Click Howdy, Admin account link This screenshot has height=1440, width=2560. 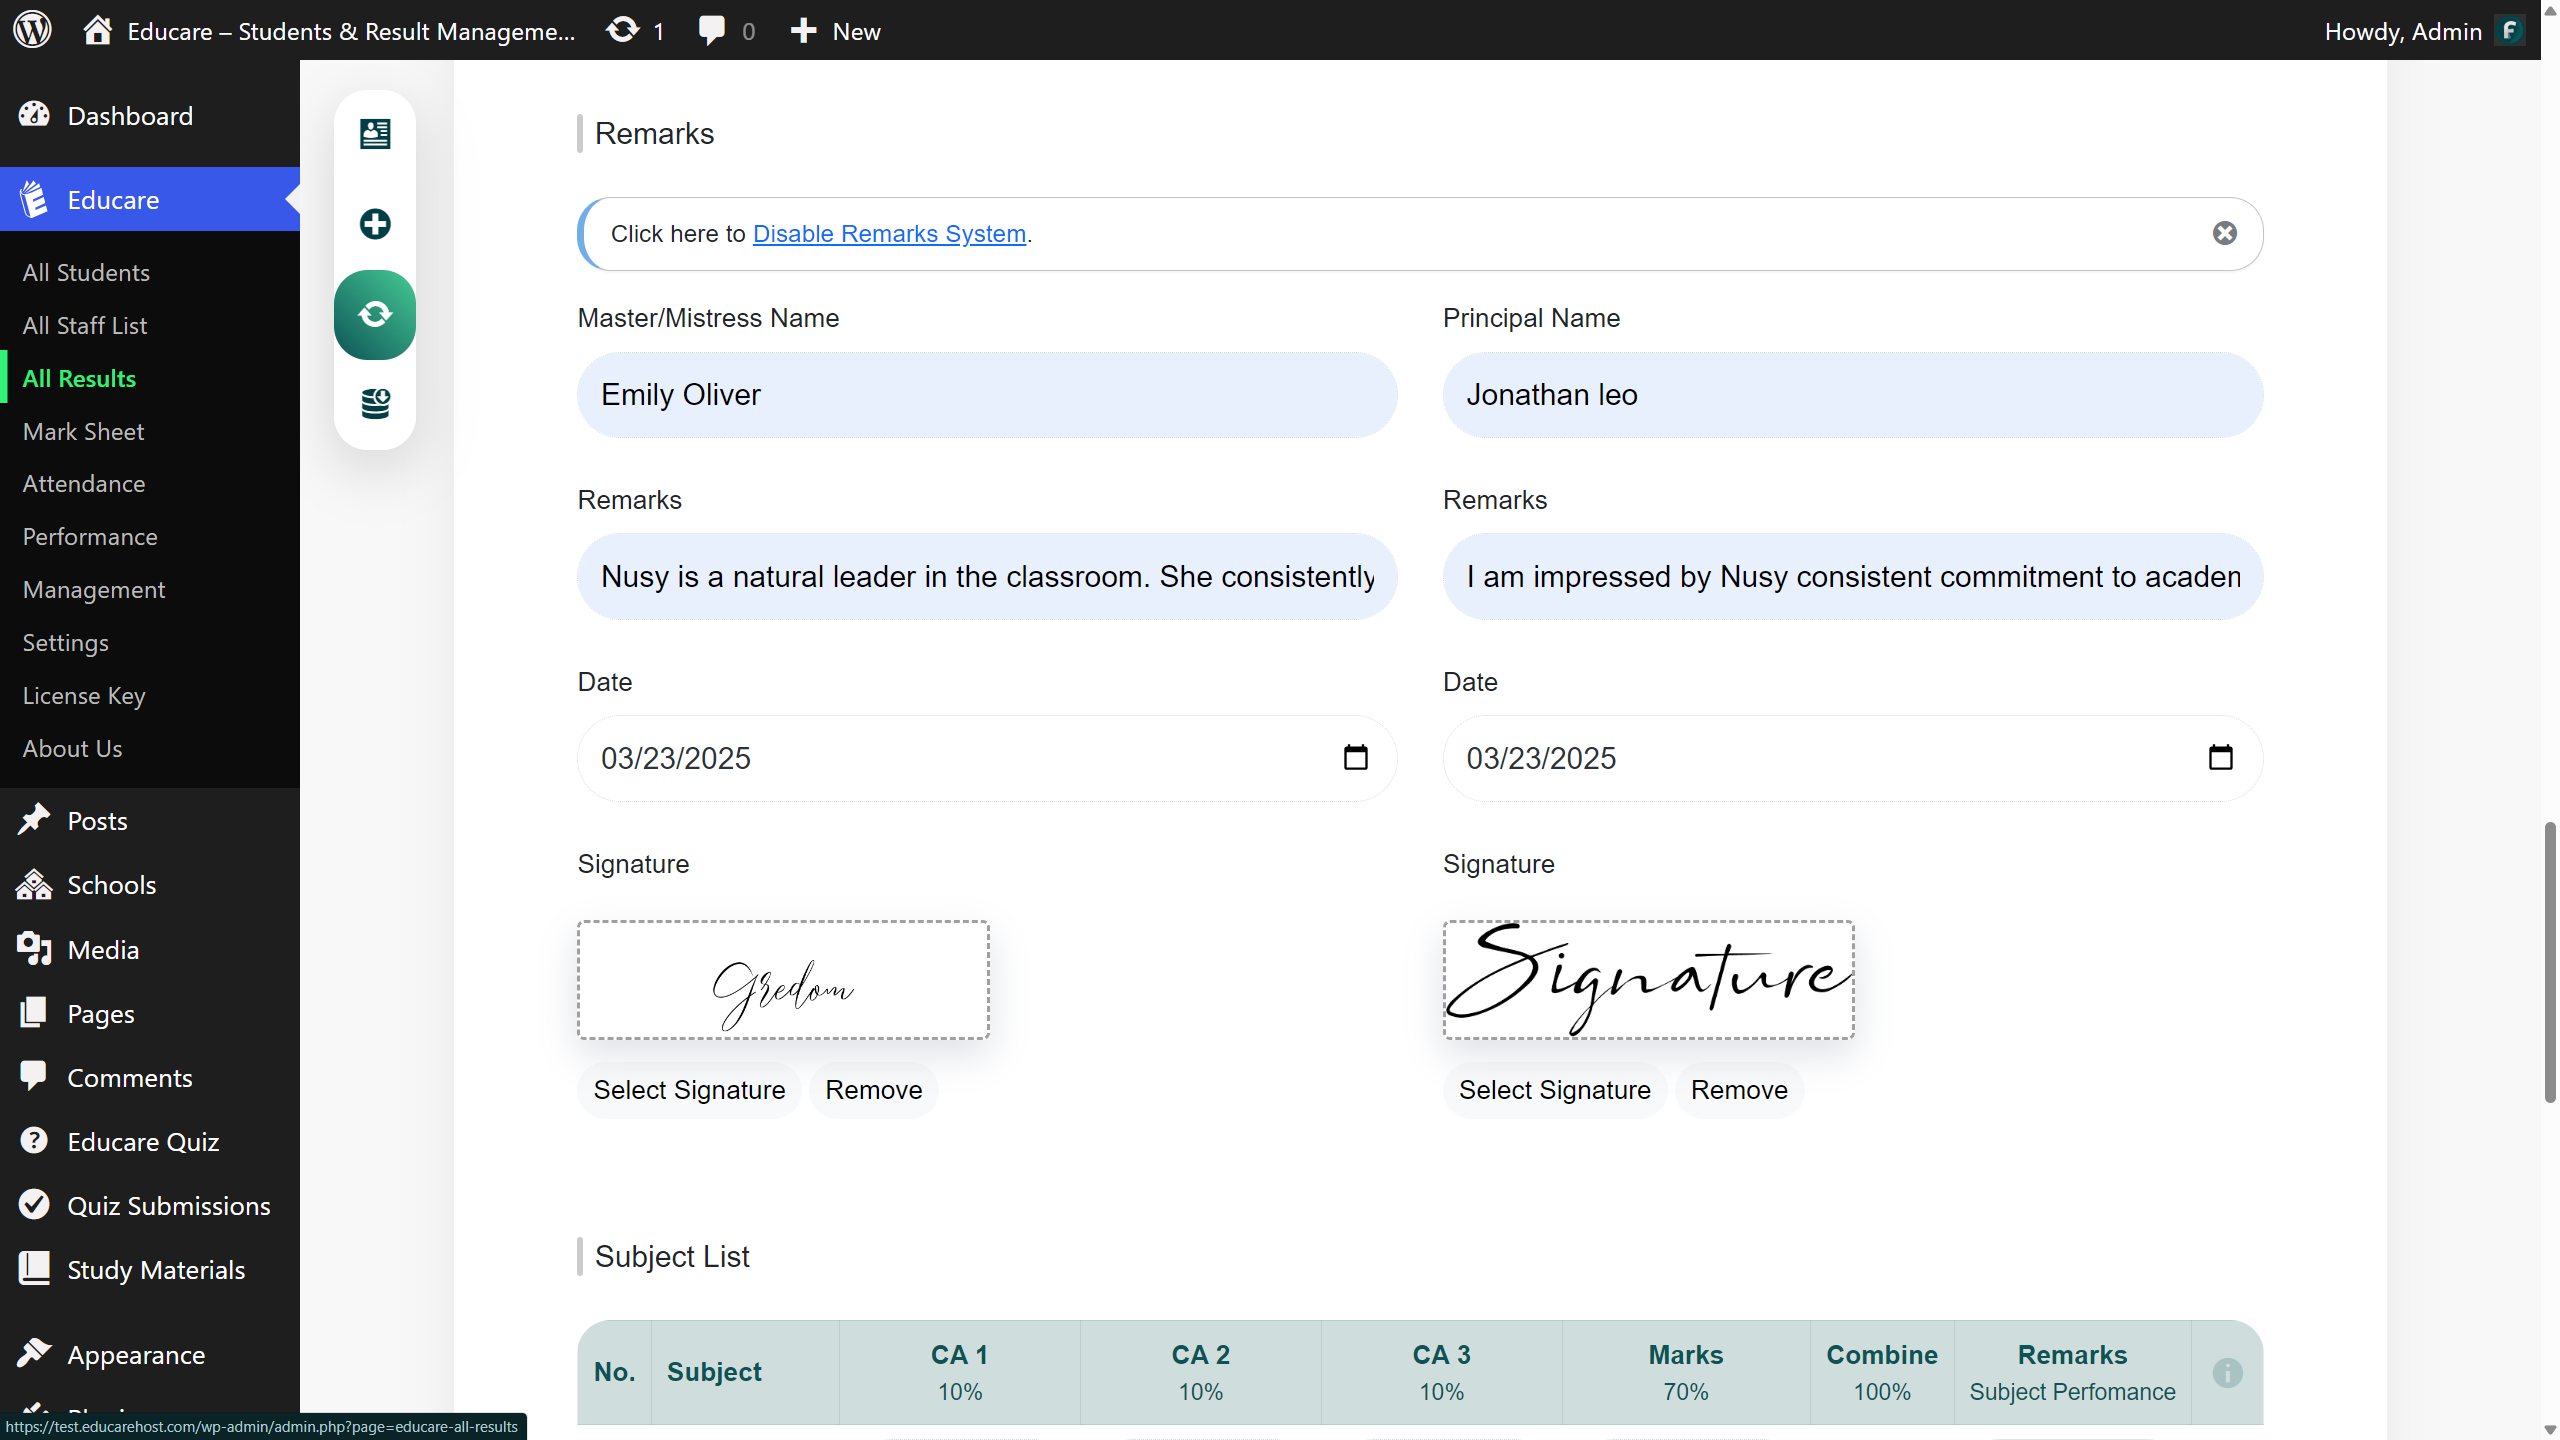[2403, 31]
